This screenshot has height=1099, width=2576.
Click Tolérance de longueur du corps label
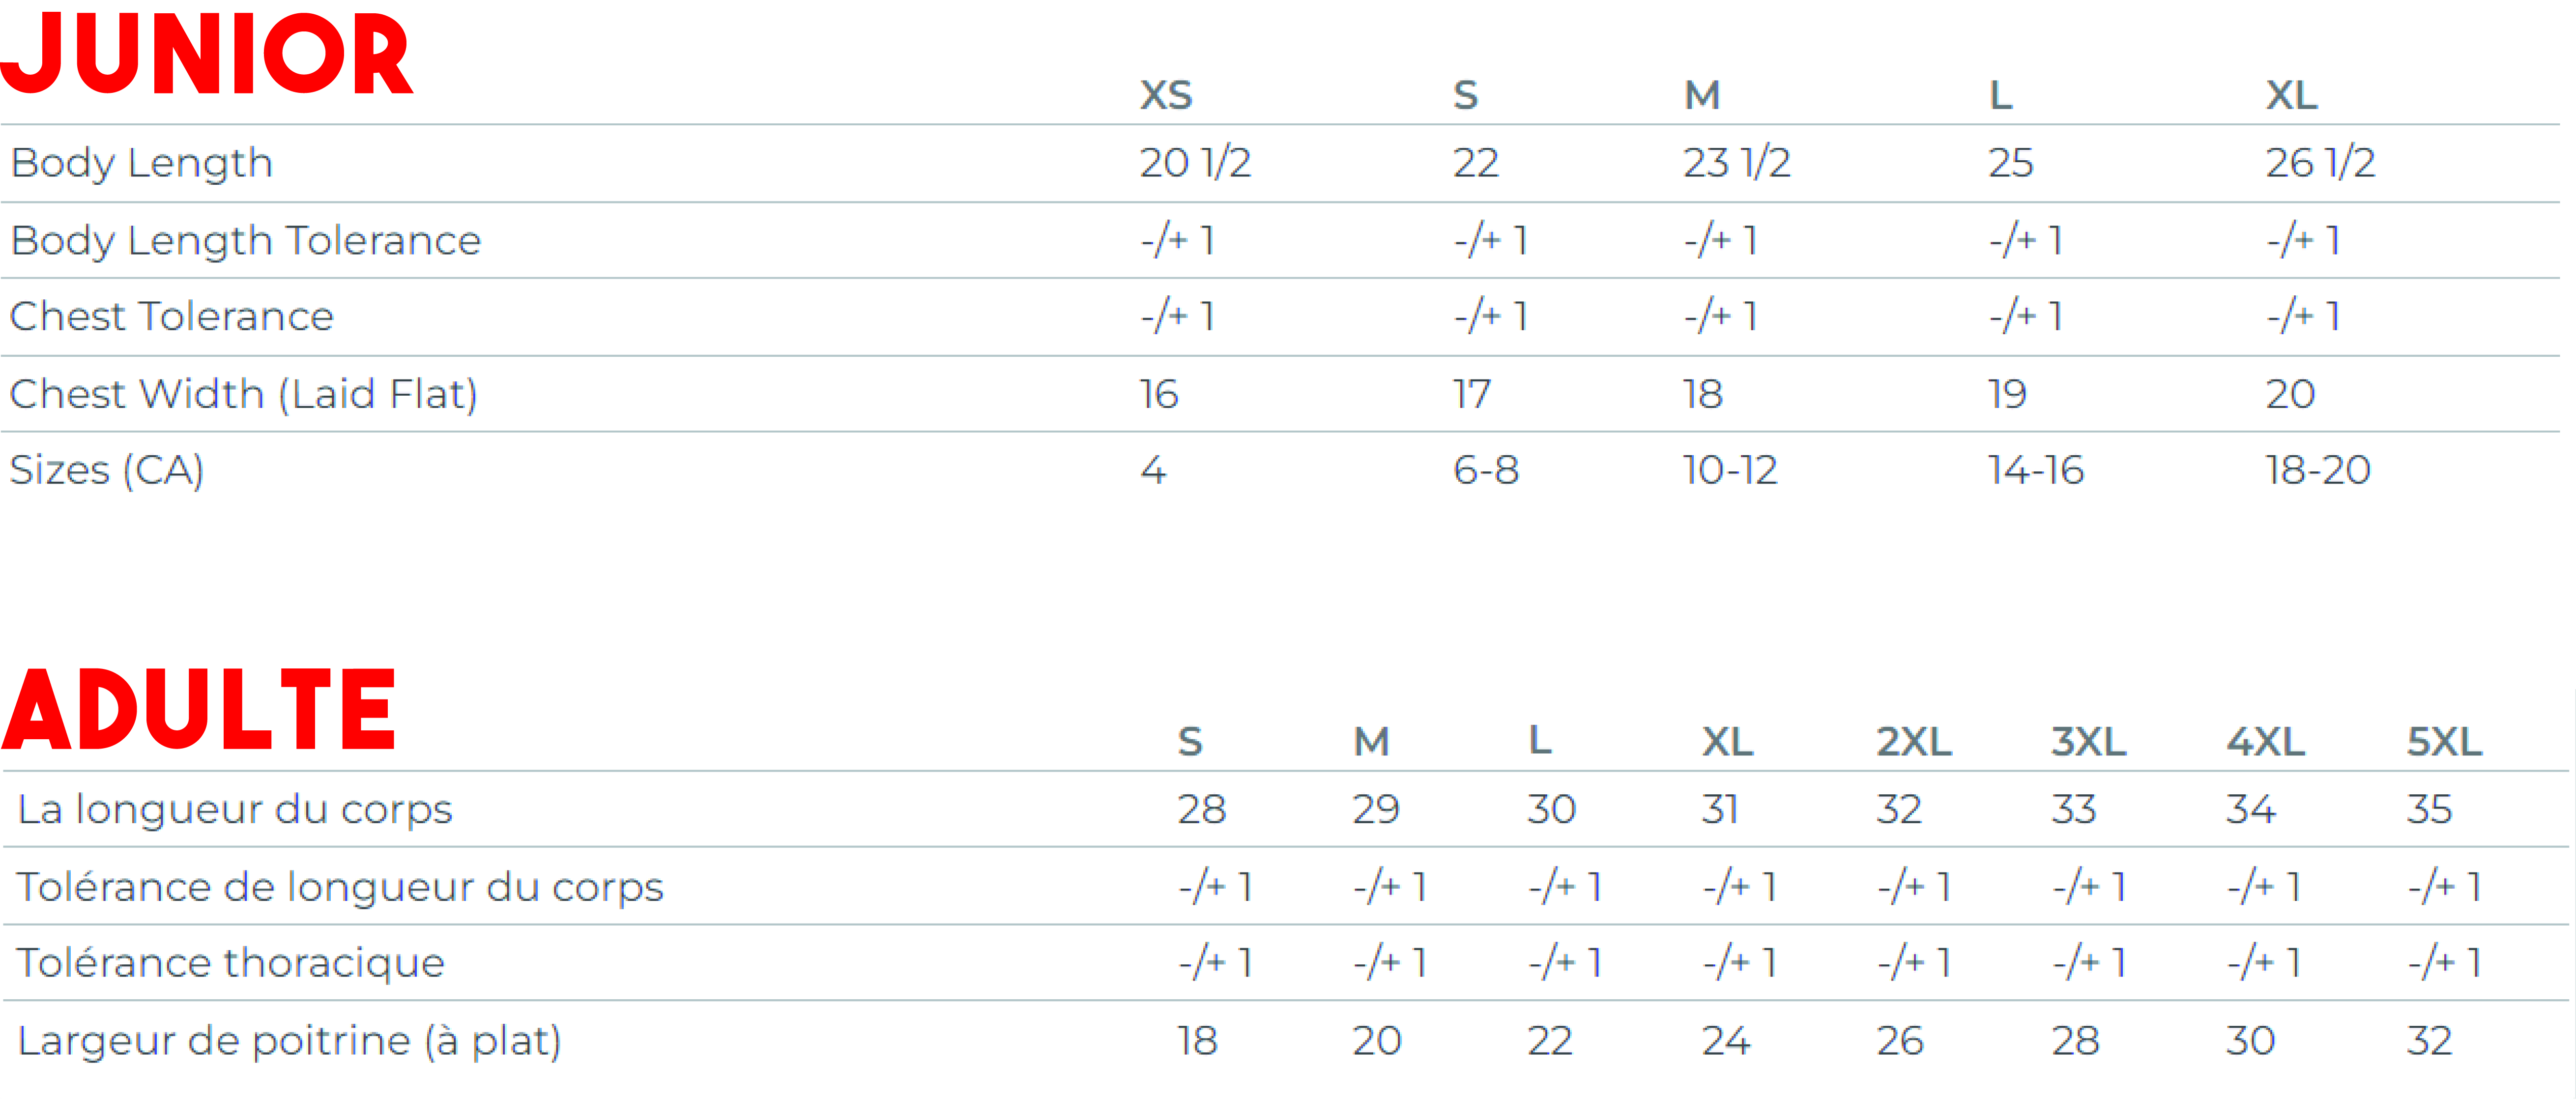340,887
